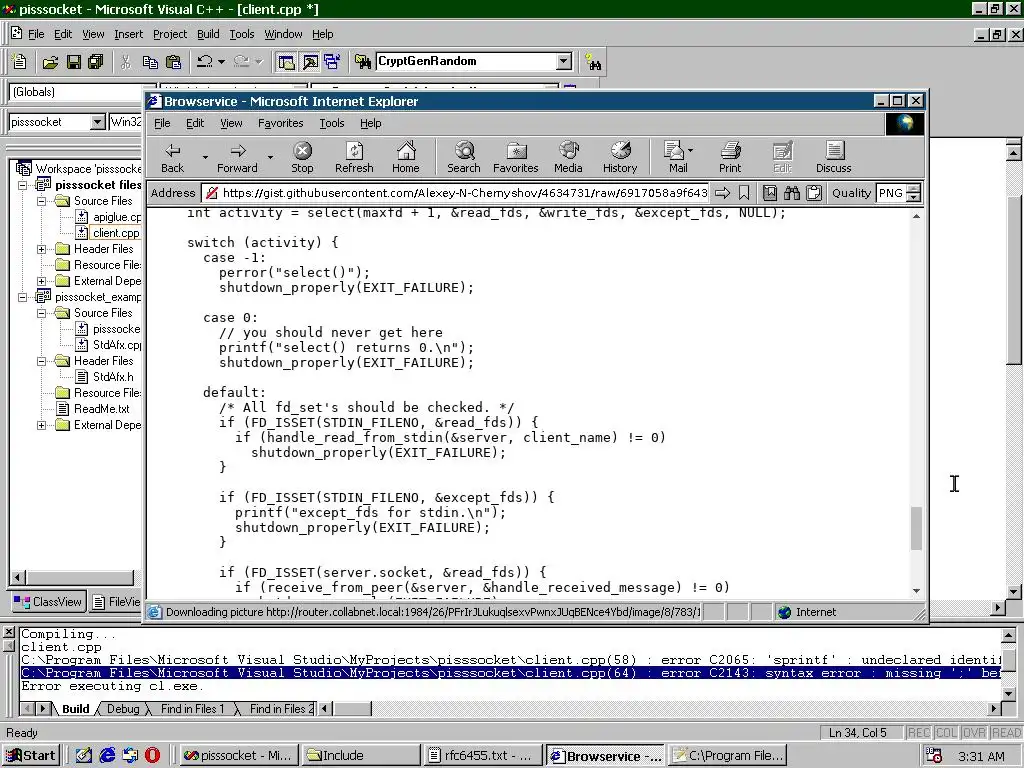Open the Undo history dropdown arrow

pos(221,62)
